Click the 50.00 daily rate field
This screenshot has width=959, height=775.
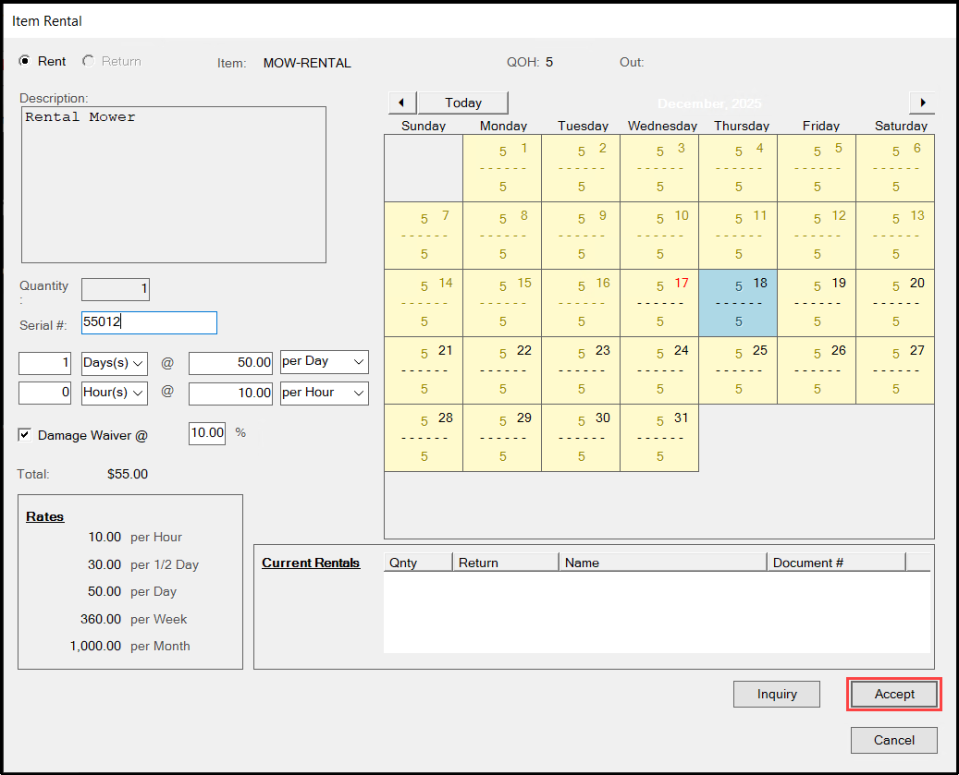click(x=230, y=362)
